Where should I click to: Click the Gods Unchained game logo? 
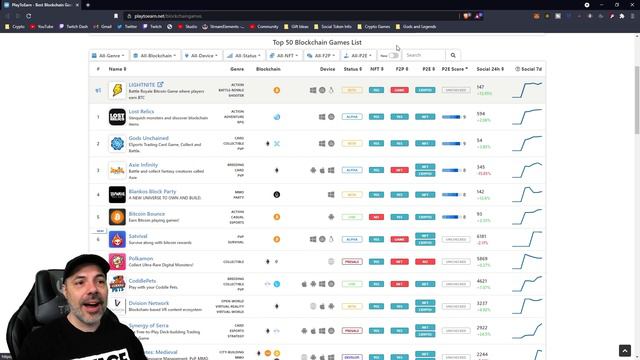click(x=117, y=143)
